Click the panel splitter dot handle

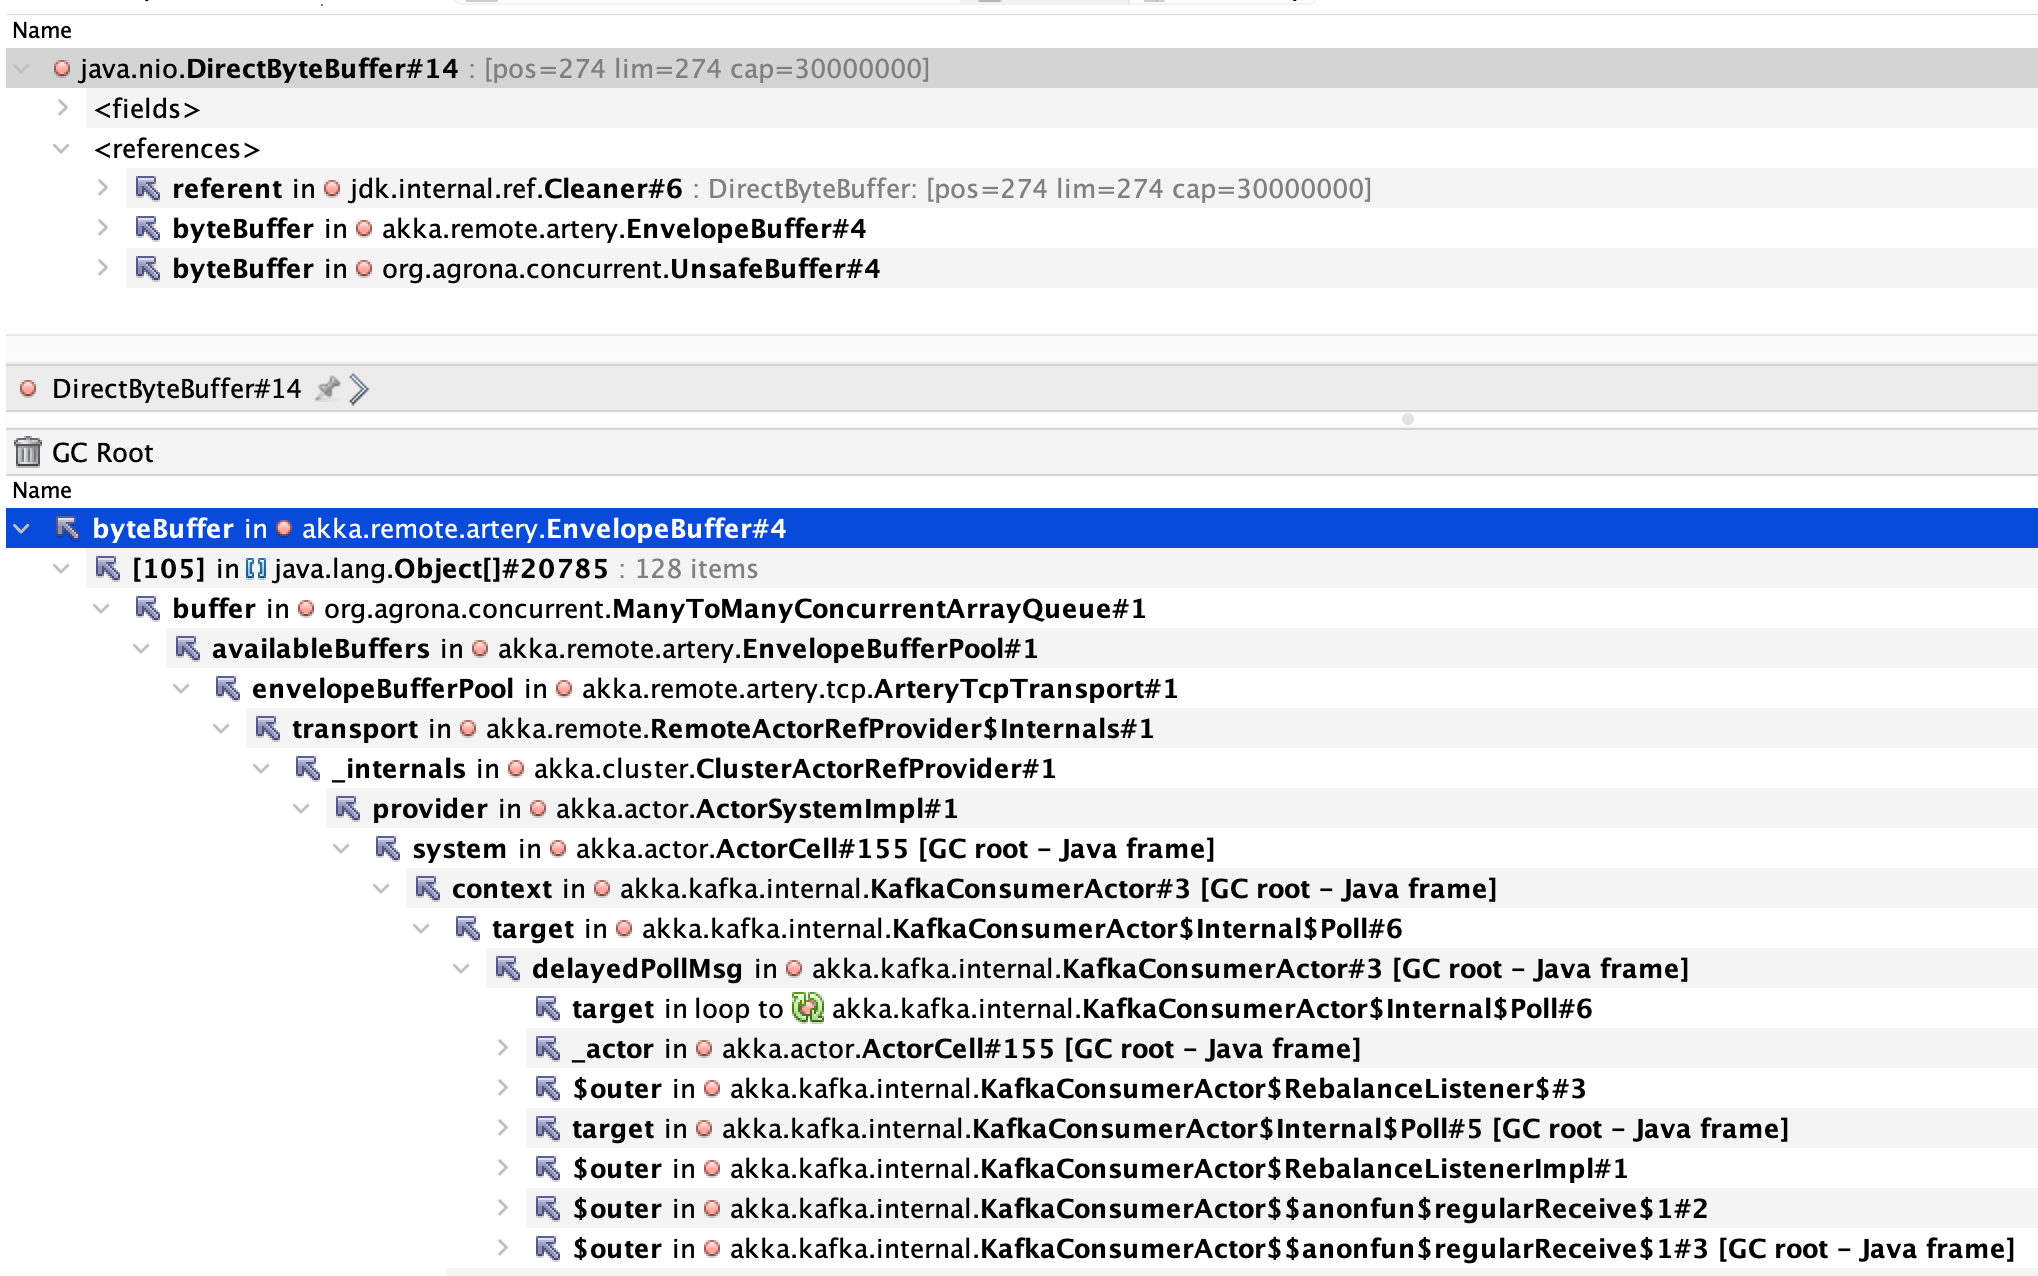pos(1408,419)
